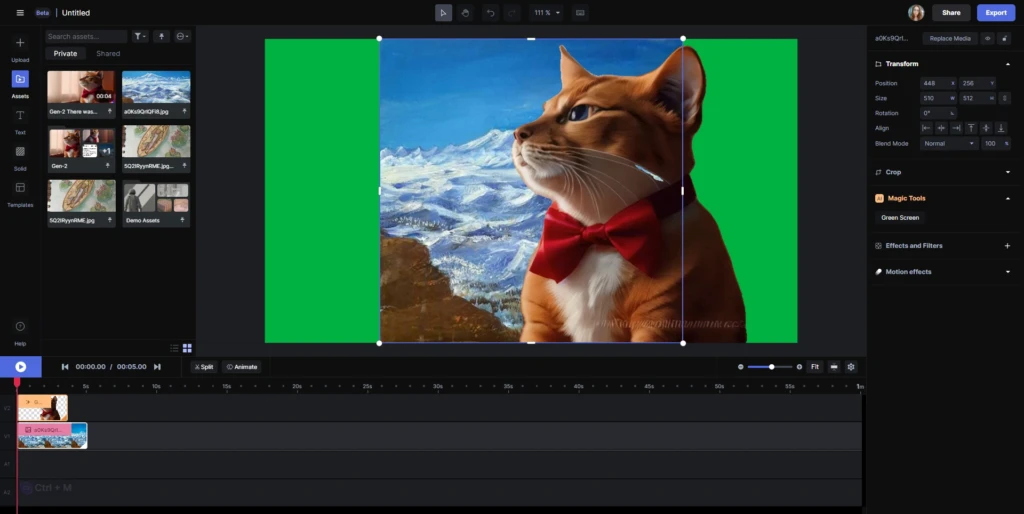
Task: Click the Split button
Action: click(204, 367)
